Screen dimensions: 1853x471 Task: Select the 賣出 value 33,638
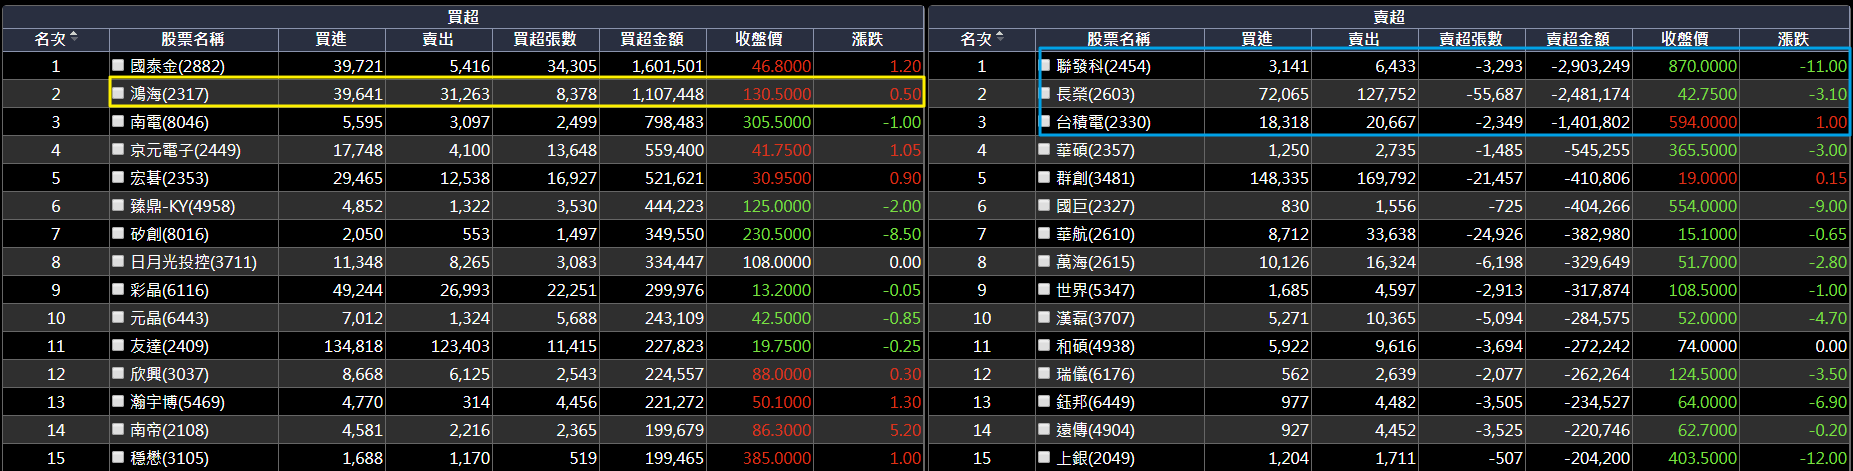tap(1390, 234)
